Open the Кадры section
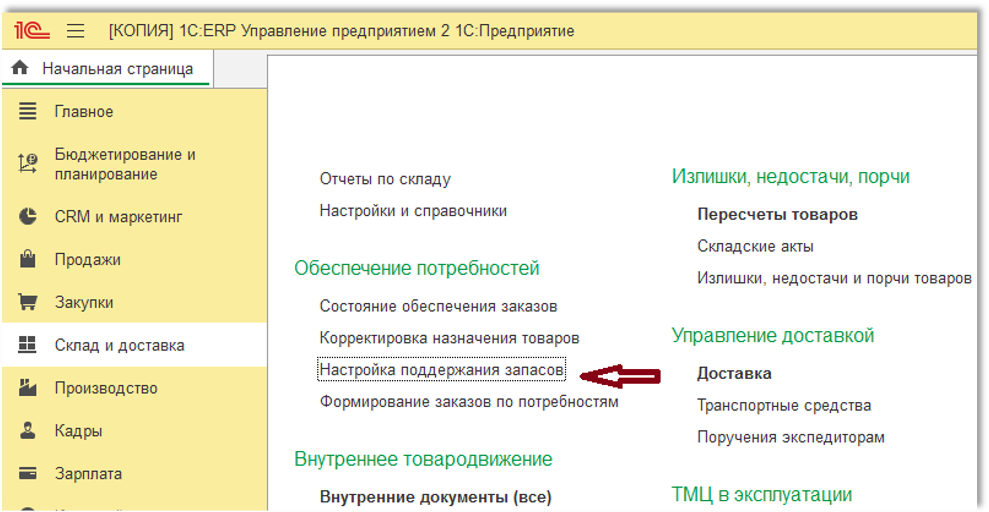989x512 pixels. coord(79,431)
